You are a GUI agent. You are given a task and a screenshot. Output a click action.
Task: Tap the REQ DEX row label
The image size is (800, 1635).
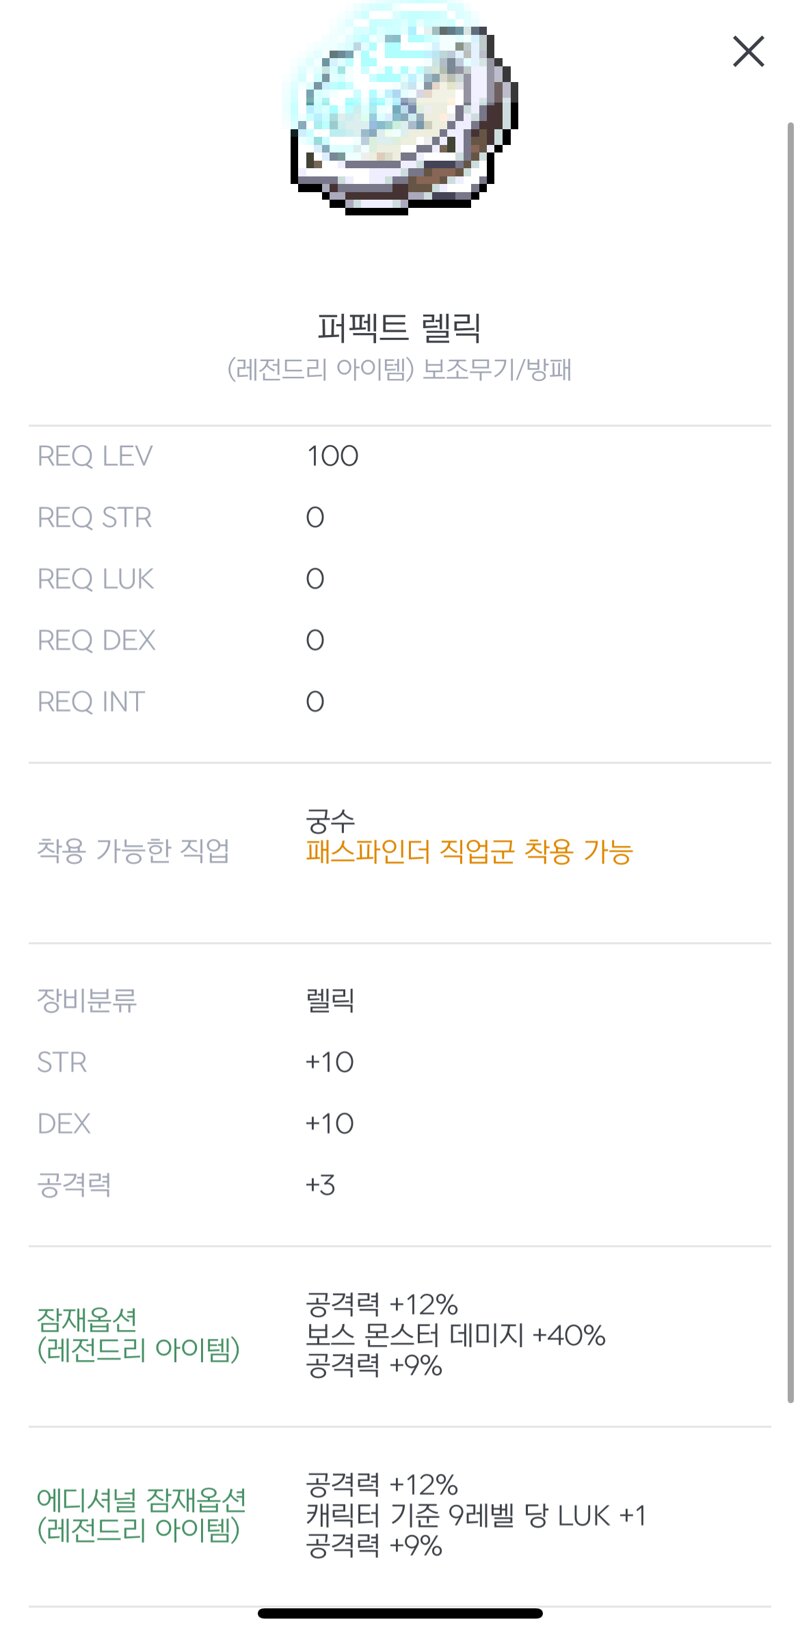click(96, 640)
